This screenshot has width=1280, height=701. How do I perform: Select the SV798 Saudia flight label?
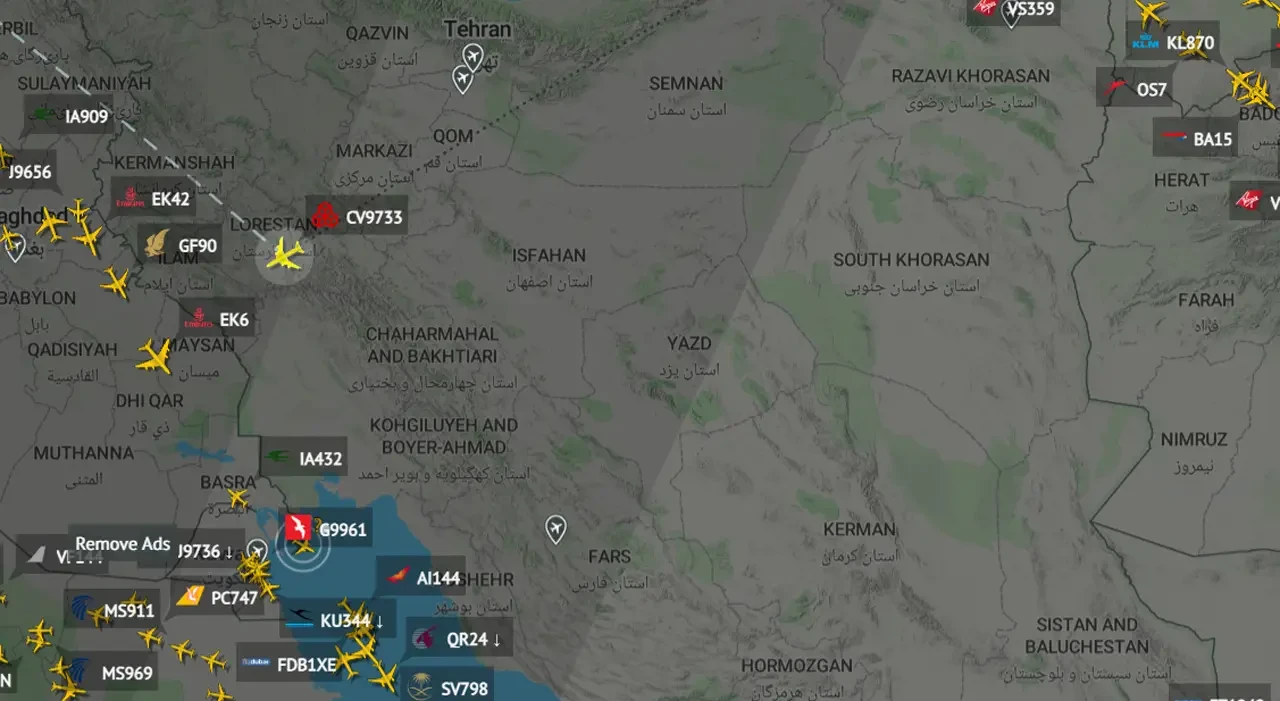pos(449,687)
